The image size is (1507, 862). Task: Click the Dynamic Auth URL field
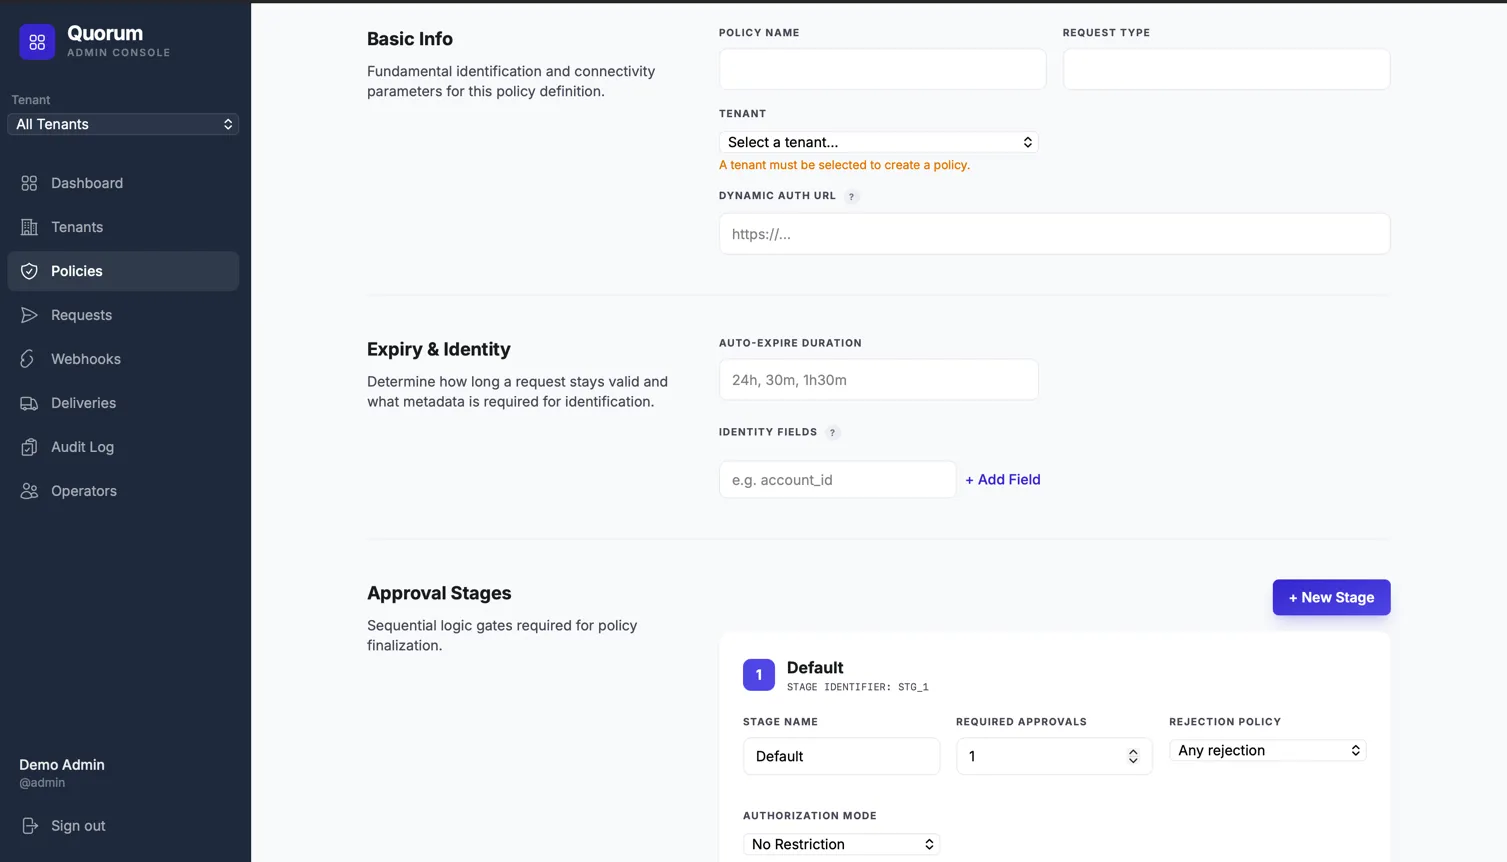click(x=1054, y=234)
